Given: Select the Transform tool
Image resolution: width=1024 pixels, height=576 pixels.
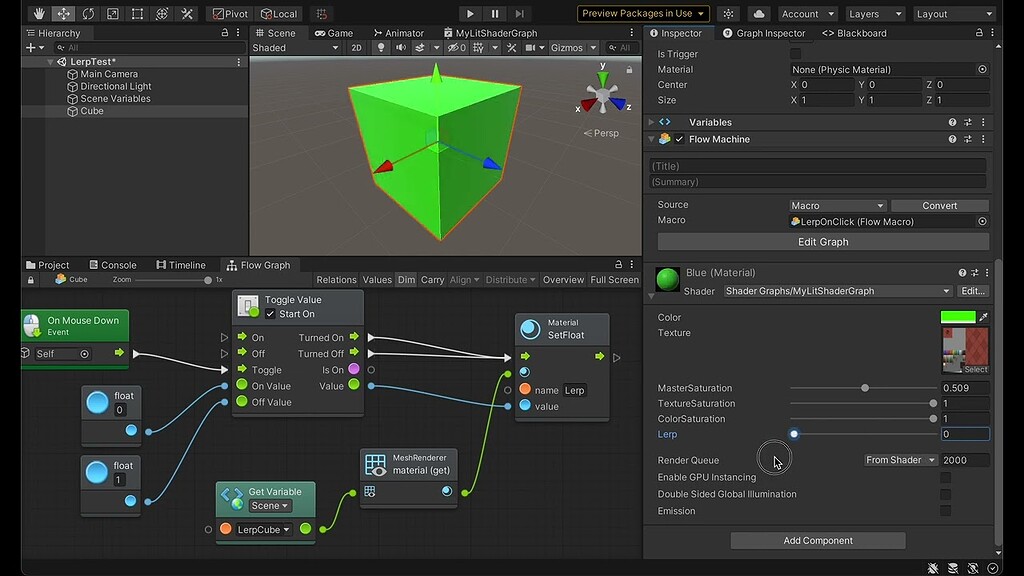Looking at the screenshot, I should pos(162,14).
